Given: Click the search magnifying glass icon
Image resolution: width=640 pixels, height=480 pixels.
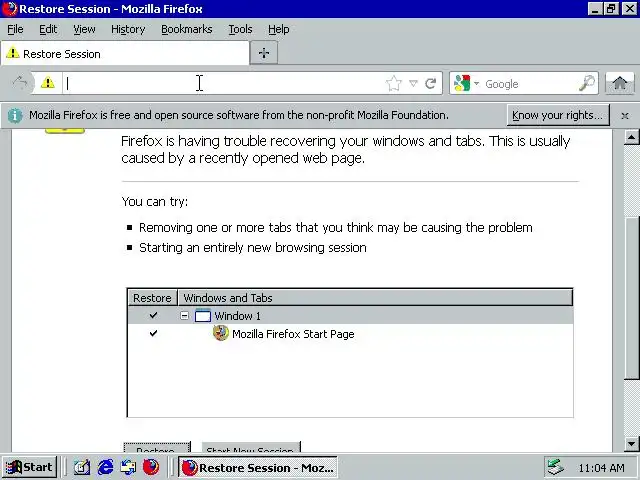Looking at the screenshot, I should (587, 83).
